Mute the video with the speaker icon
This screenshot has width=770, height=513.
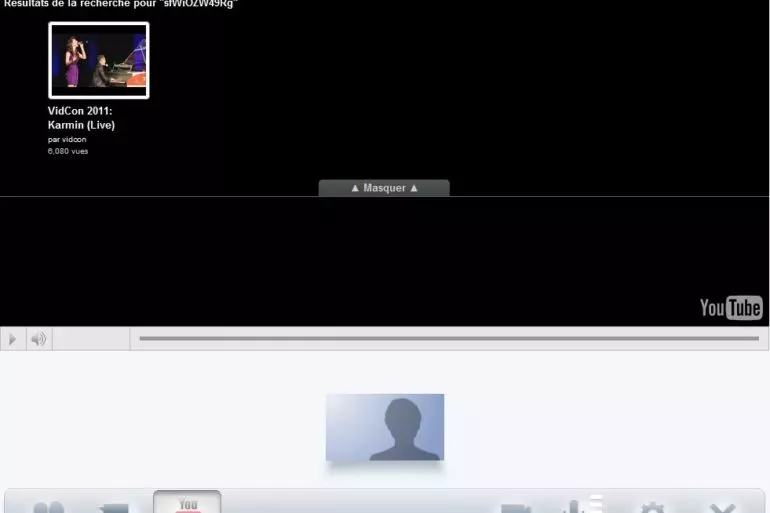click(x=39, y=339)
